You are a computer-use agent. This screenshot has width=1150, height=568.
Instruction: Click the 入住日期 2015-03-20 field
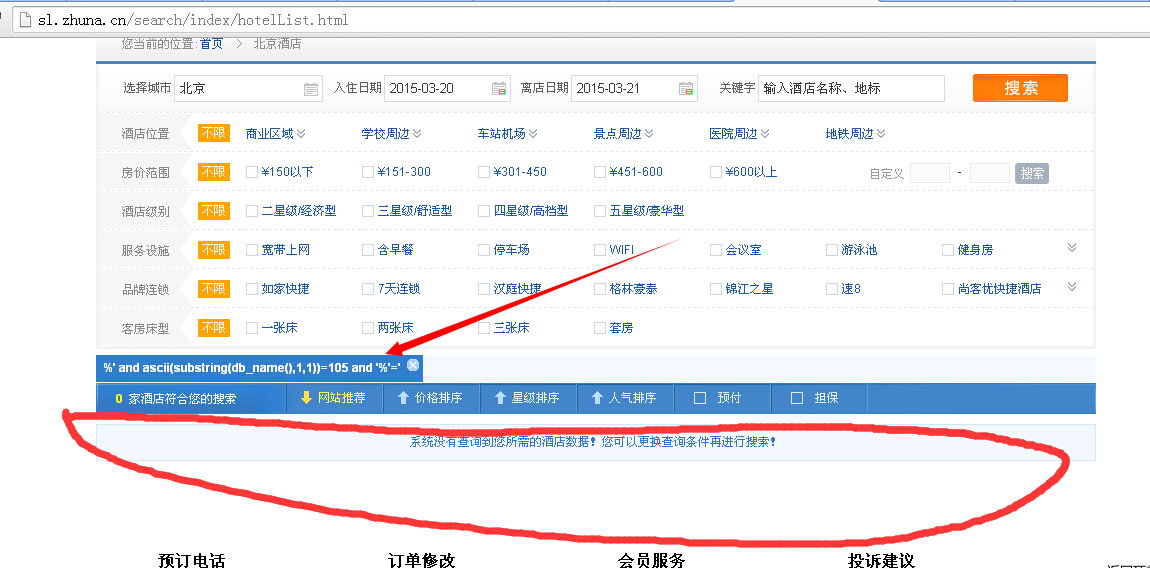point(447,89)
